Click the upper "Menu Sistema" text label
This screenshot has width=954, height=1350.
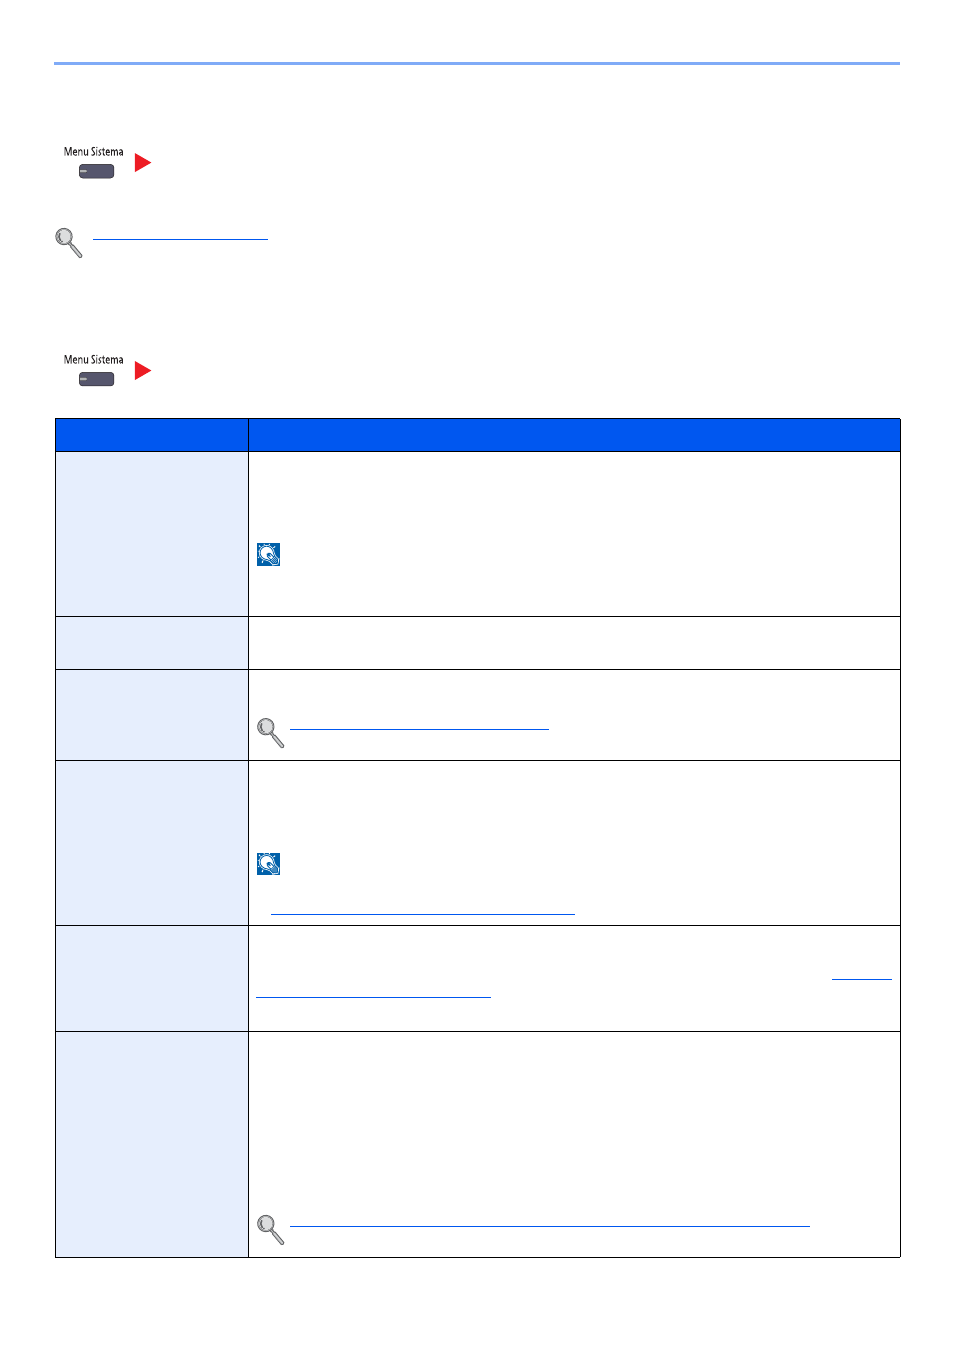coord(94,152)
